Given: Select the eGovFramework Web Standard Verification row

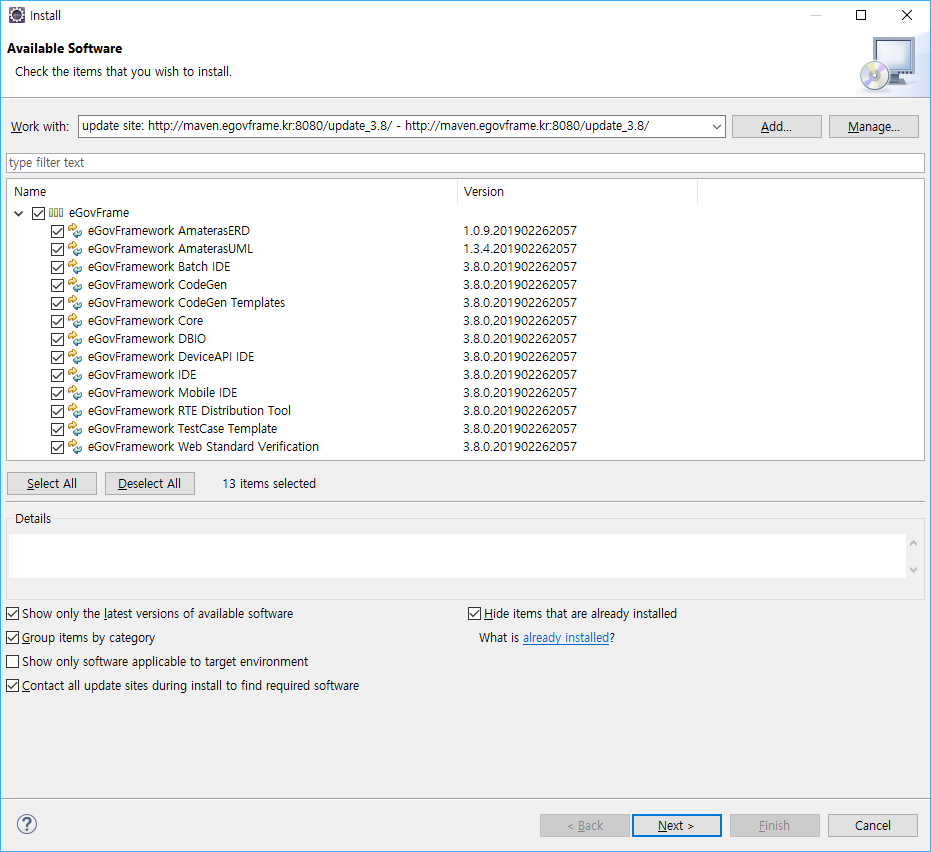Looking at the screenshot, I should click(203, 447).
